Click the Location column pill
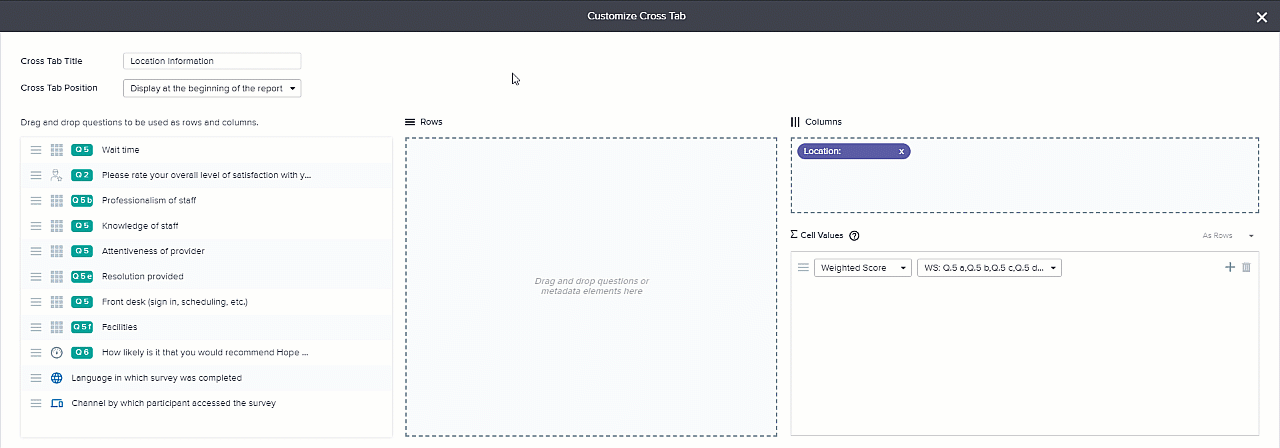 (x=845, y=152)
